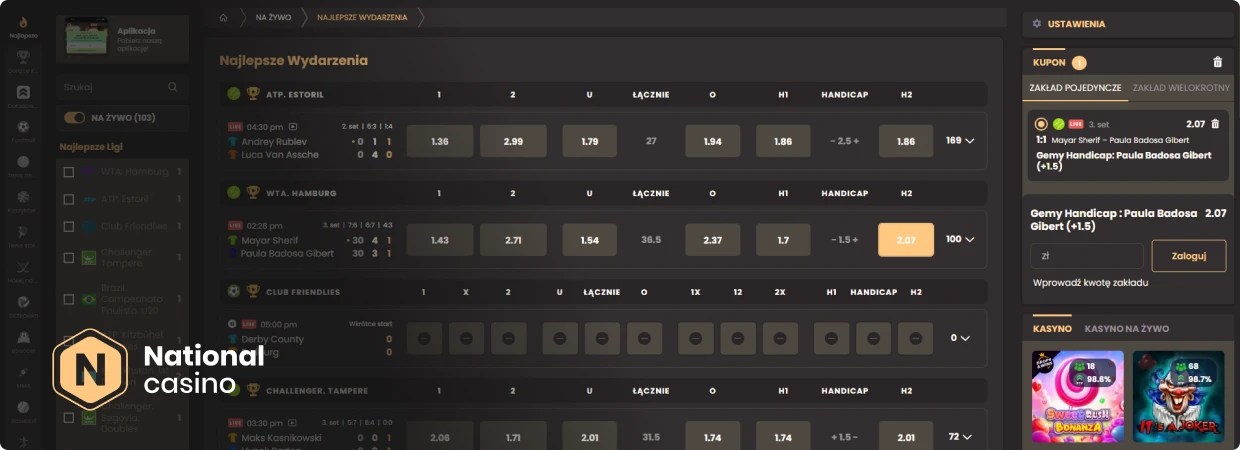Check the ATP. Estoril league checkbox

click(x=69, y=199)
